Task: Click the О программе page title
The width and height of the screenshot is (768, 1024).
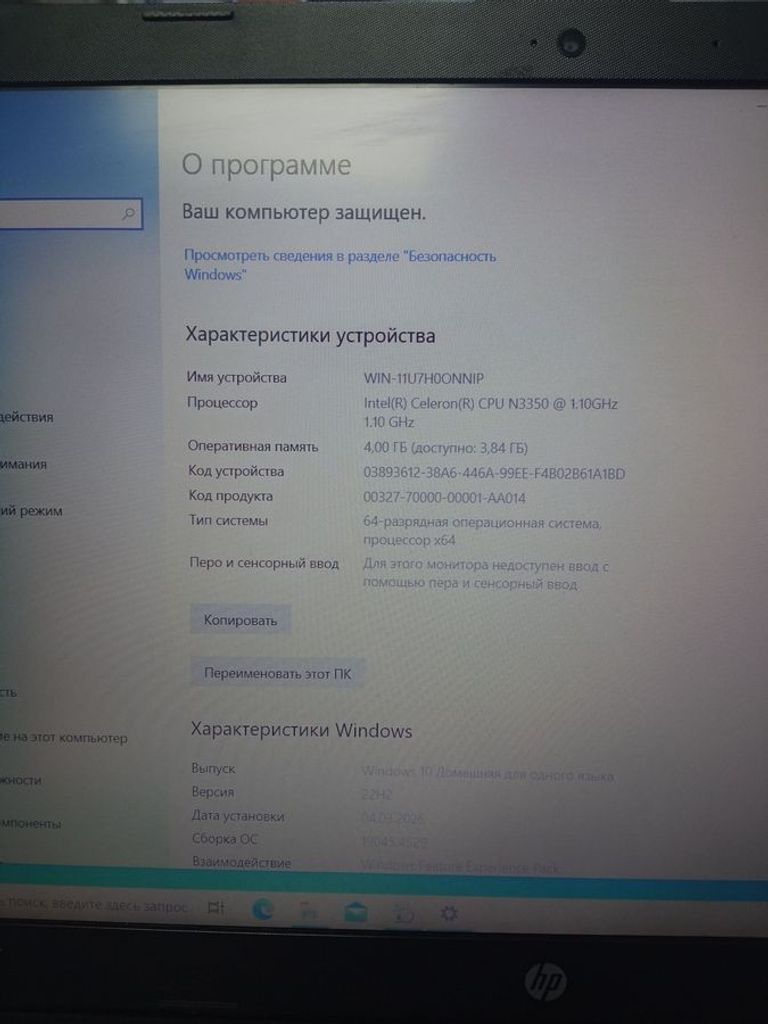Action: [x=266, y=165]
